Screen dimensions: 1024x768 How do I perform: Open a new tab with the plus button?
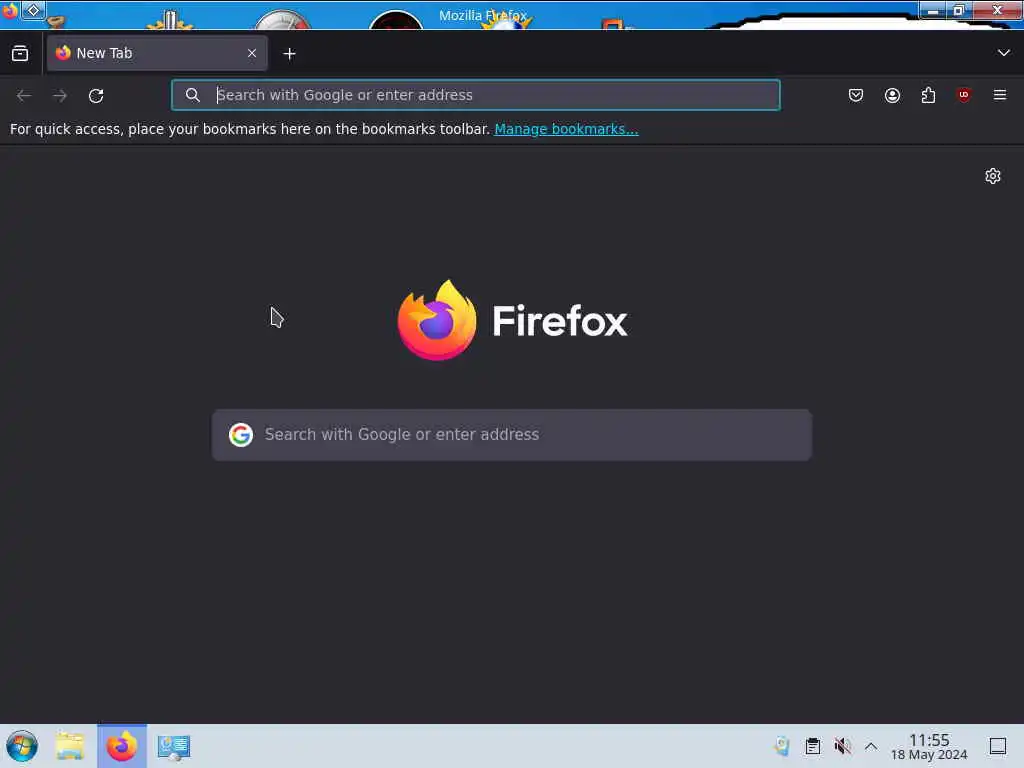289,54
